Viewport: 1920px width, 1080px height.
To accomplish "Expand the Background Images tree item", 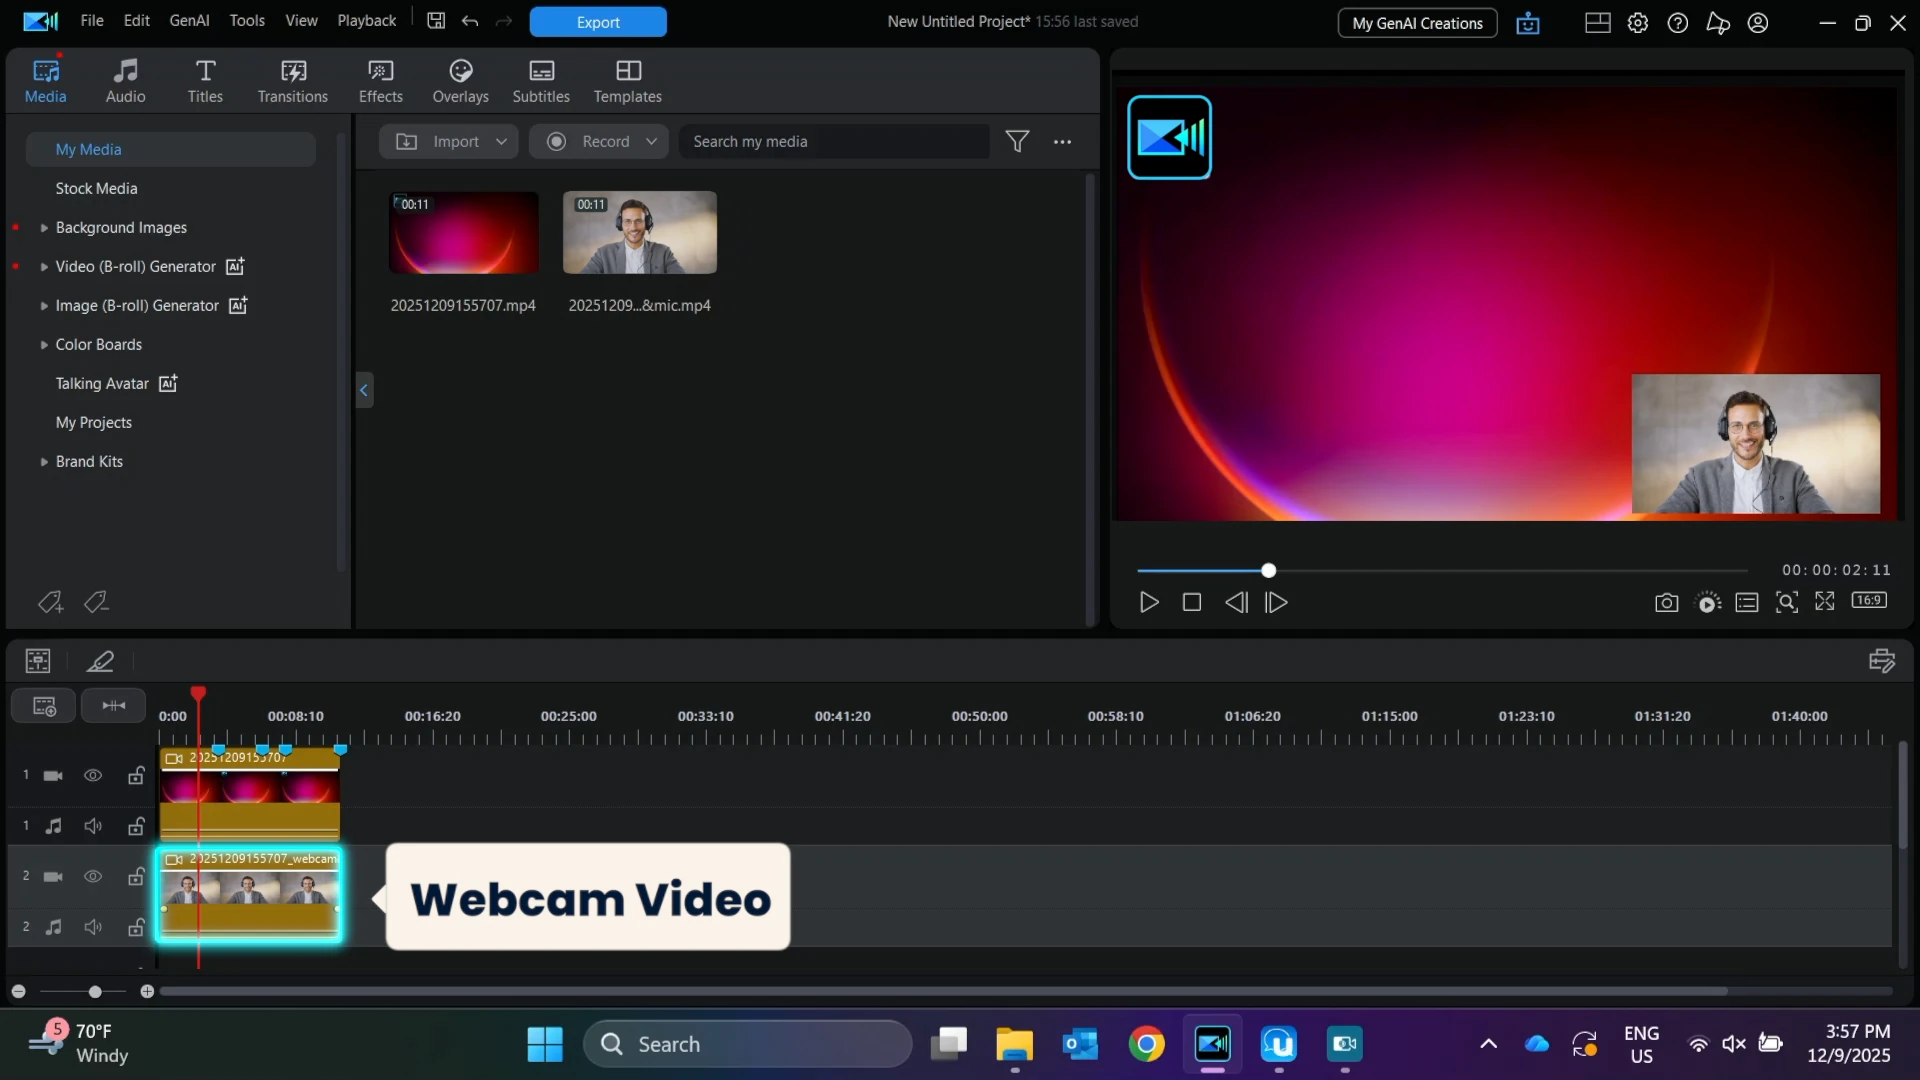I will coord(44,228).
